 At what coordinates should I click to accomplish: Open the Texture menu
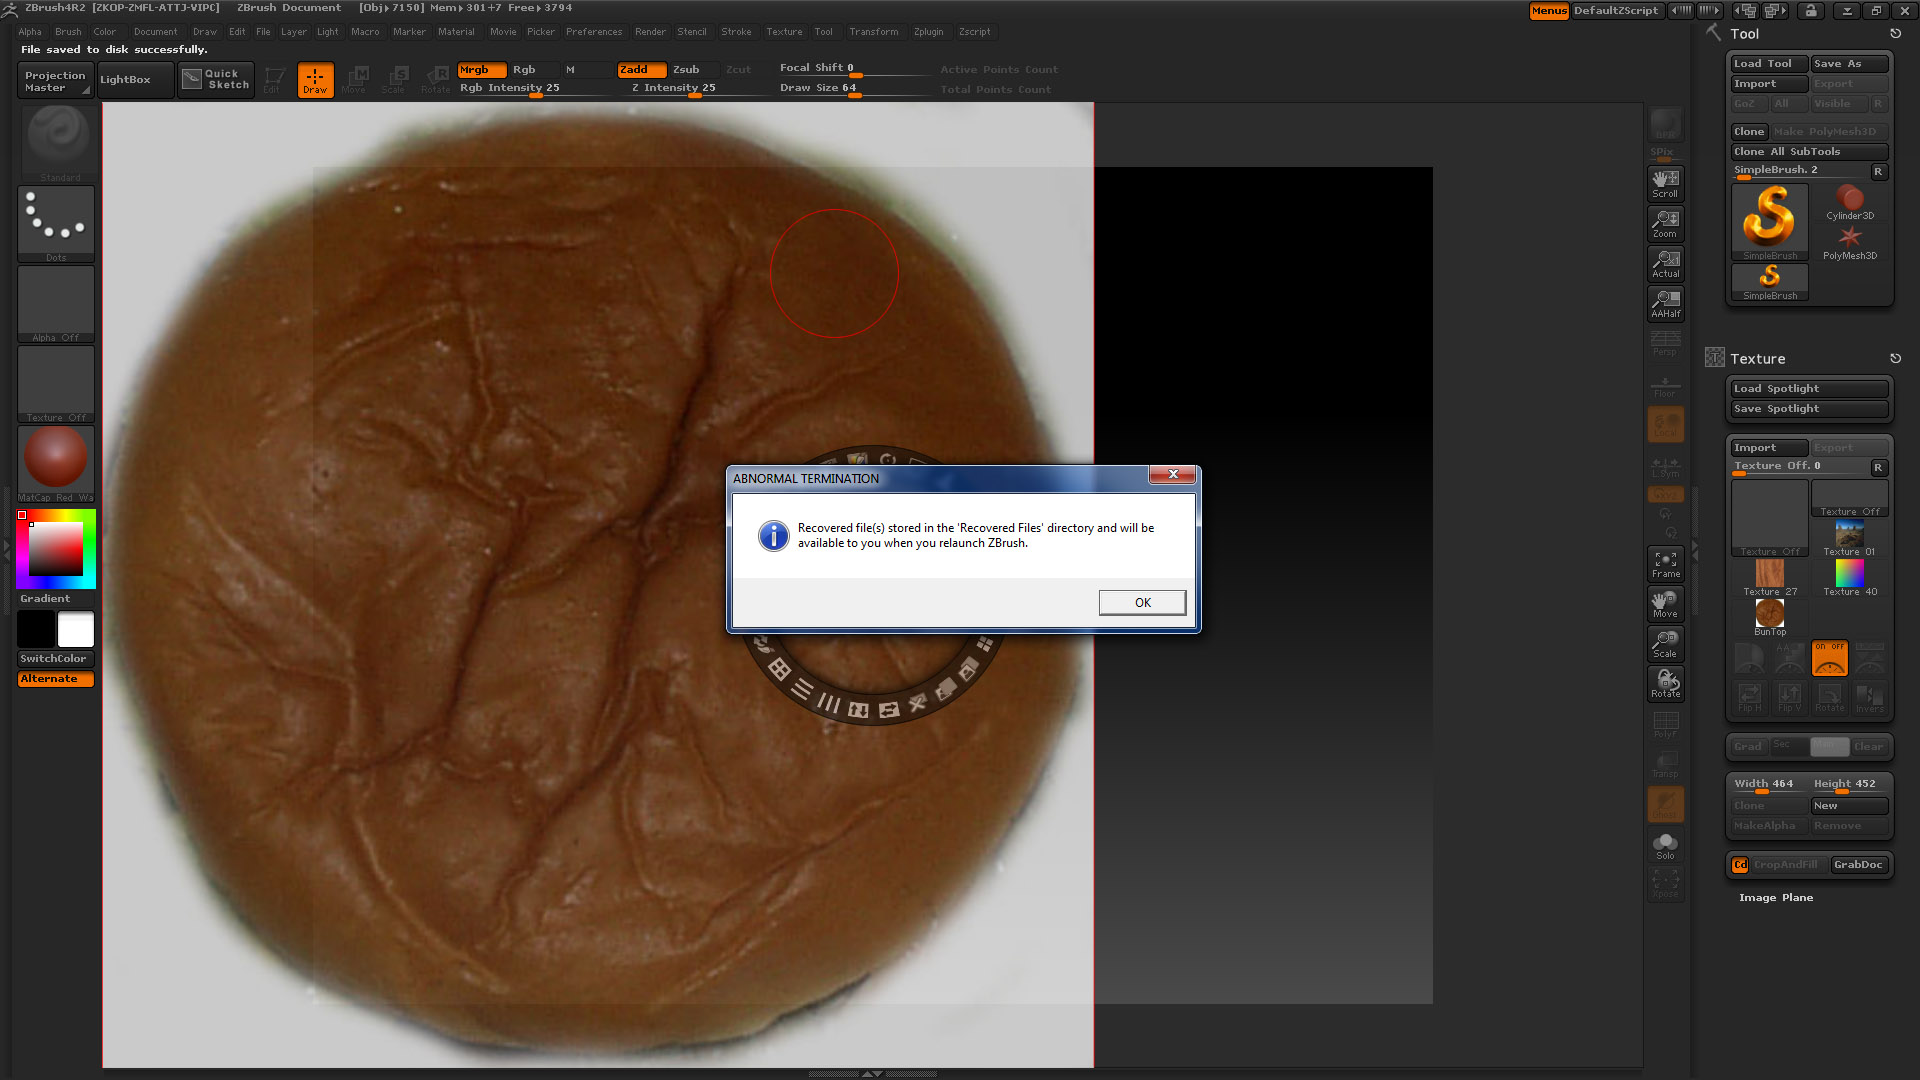[x=784, y=32]
